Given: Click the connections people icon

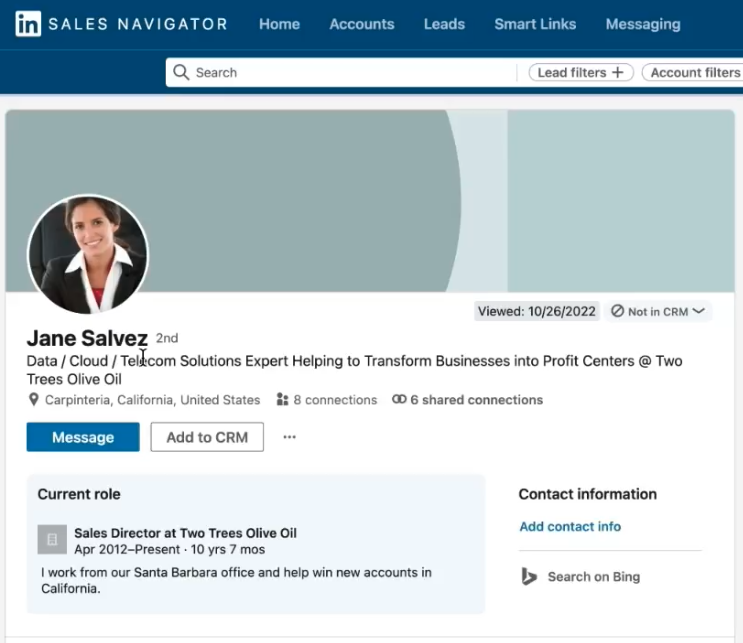Looking at the screenshot, I should point(283,400).
